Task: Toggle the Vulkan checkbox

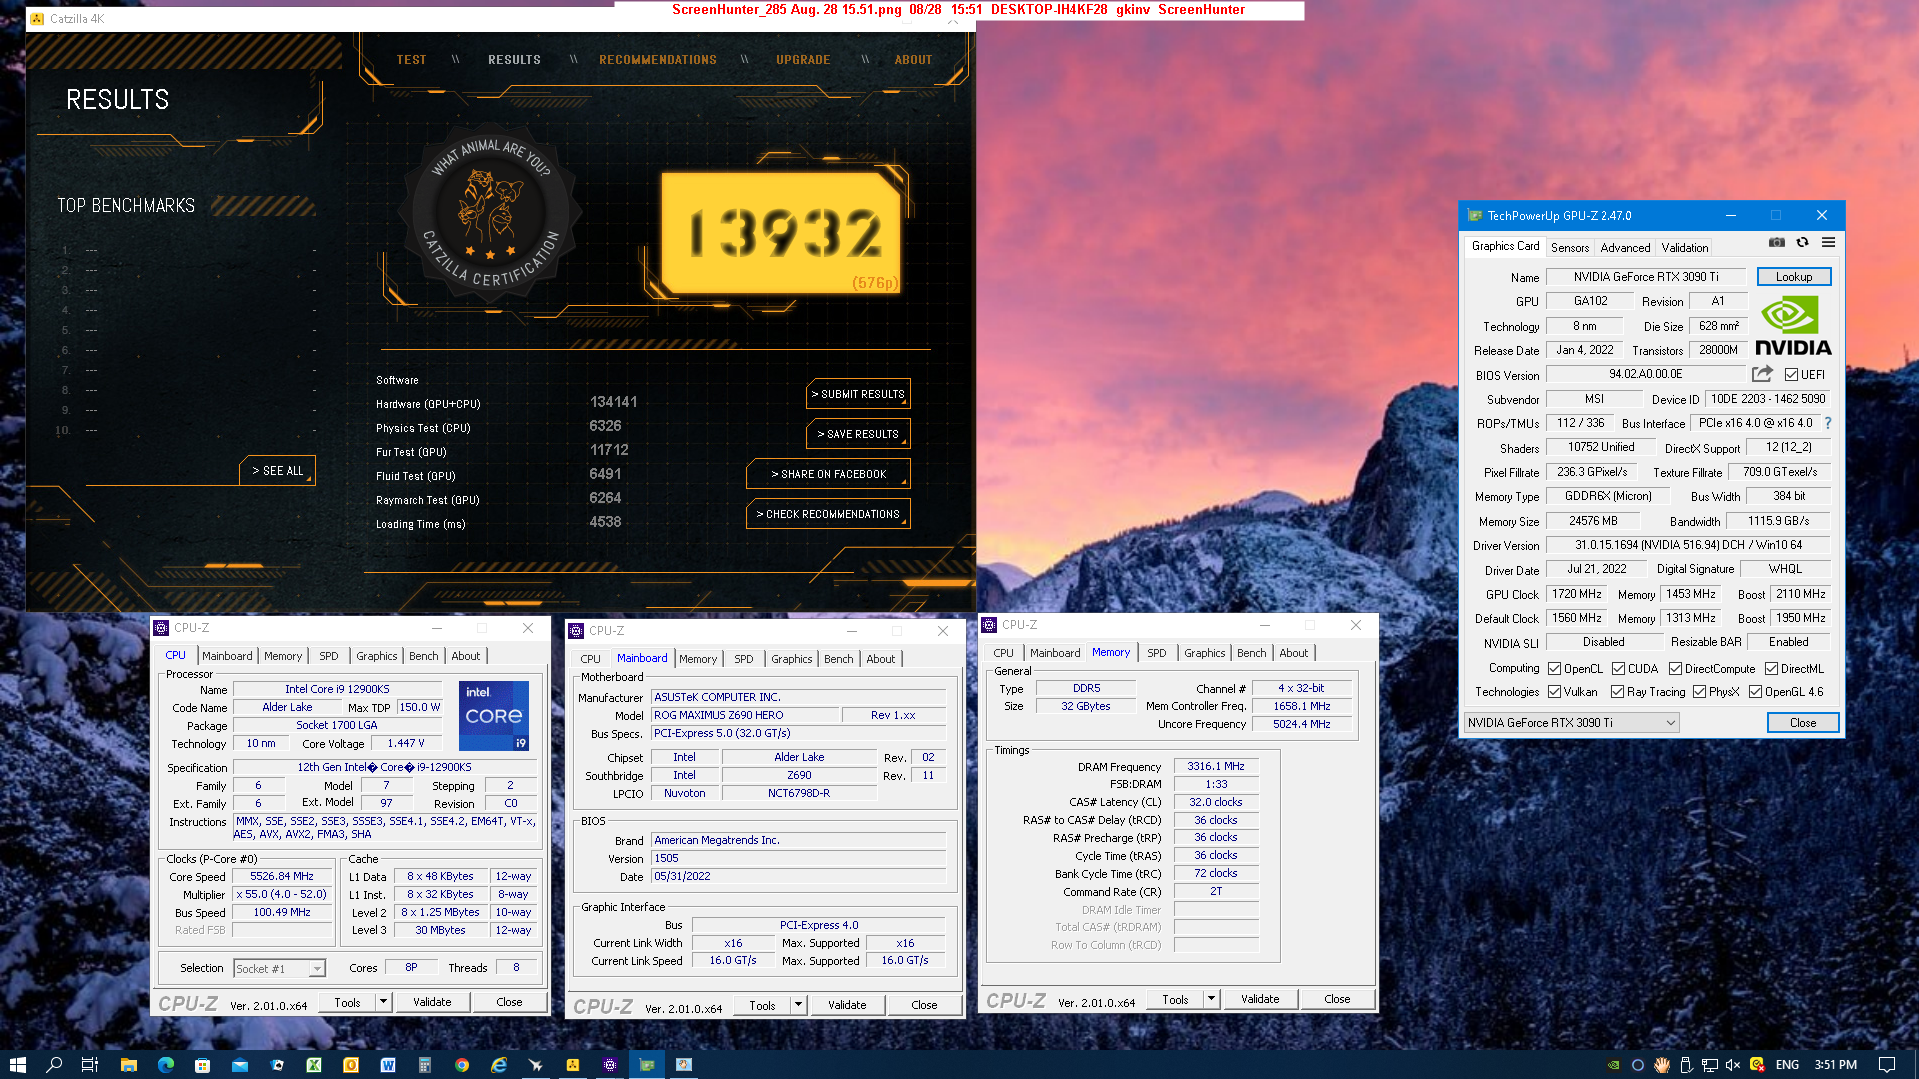Action: (x=1555, y=692)
